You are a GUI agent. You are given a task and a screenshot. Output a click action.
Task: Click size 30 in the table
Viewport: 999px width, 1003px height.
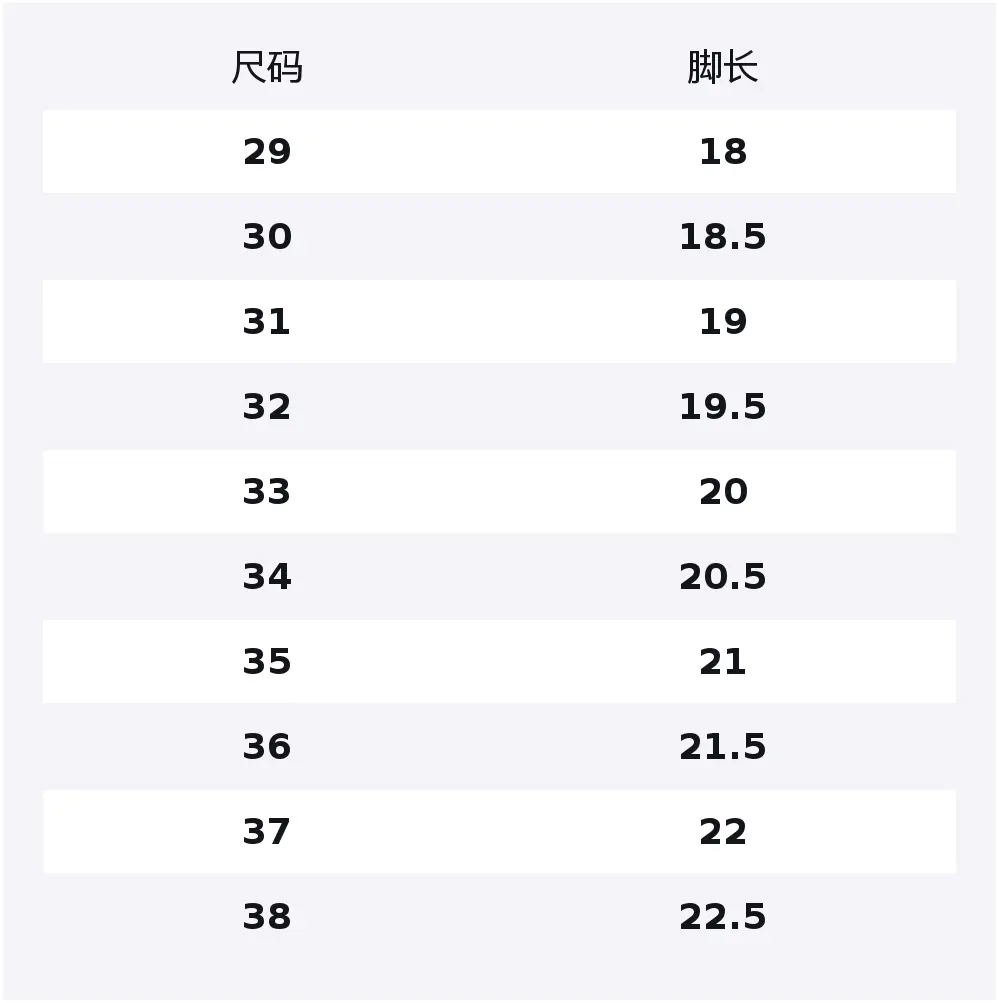coord(267,237)
